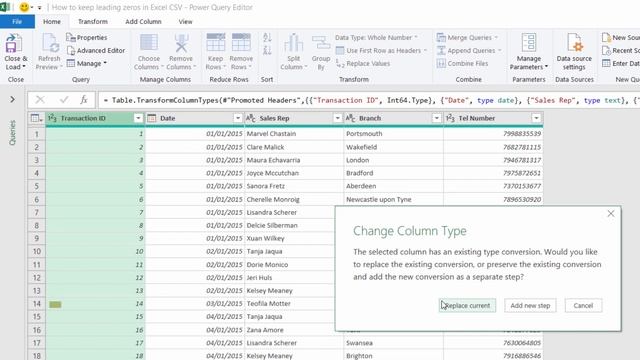Open the Merge Queries dropdown

pyautogui.click(x=467, y=38)
